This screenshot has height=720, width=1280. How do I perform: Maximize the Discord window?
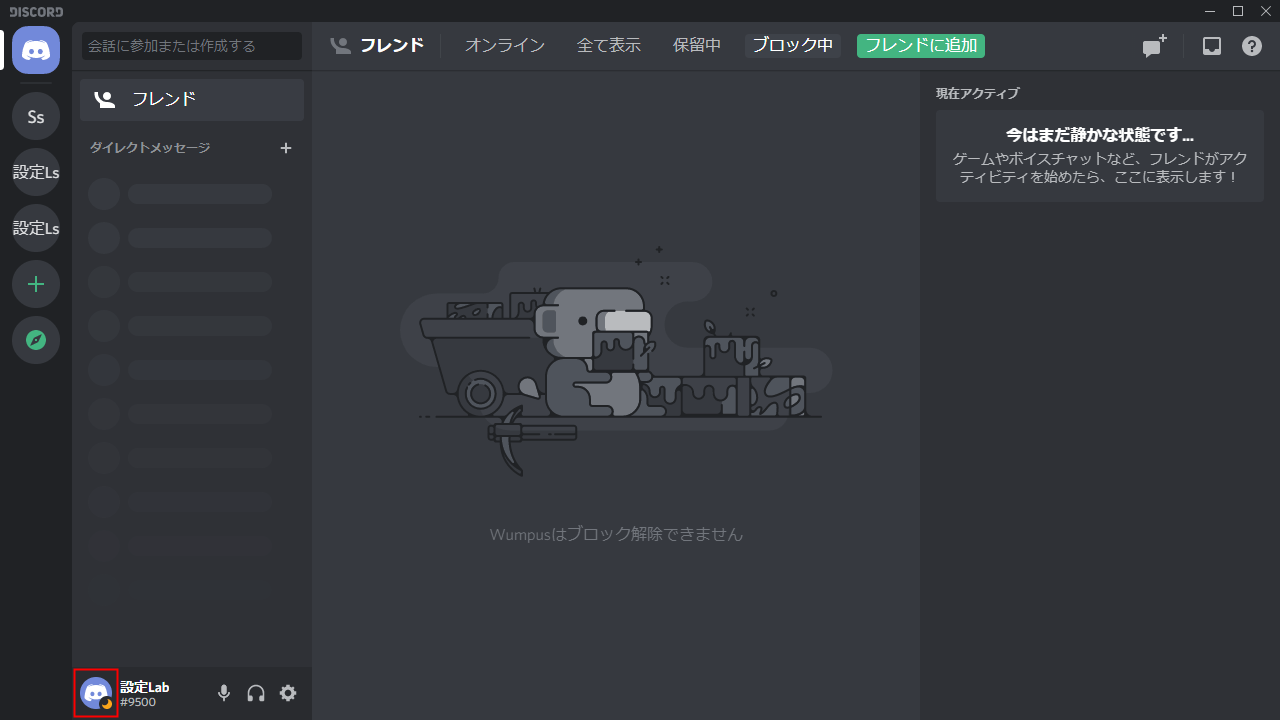pyautogui.click(x=1238, y=11)
